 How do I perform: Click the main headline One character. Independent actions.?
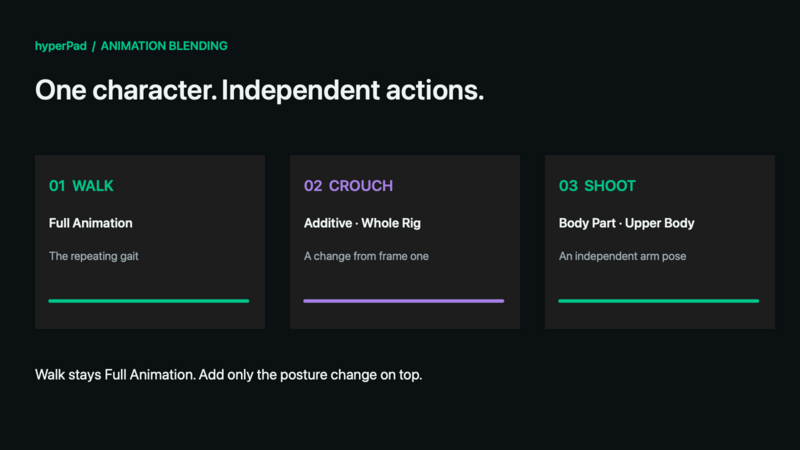point(259,90)
